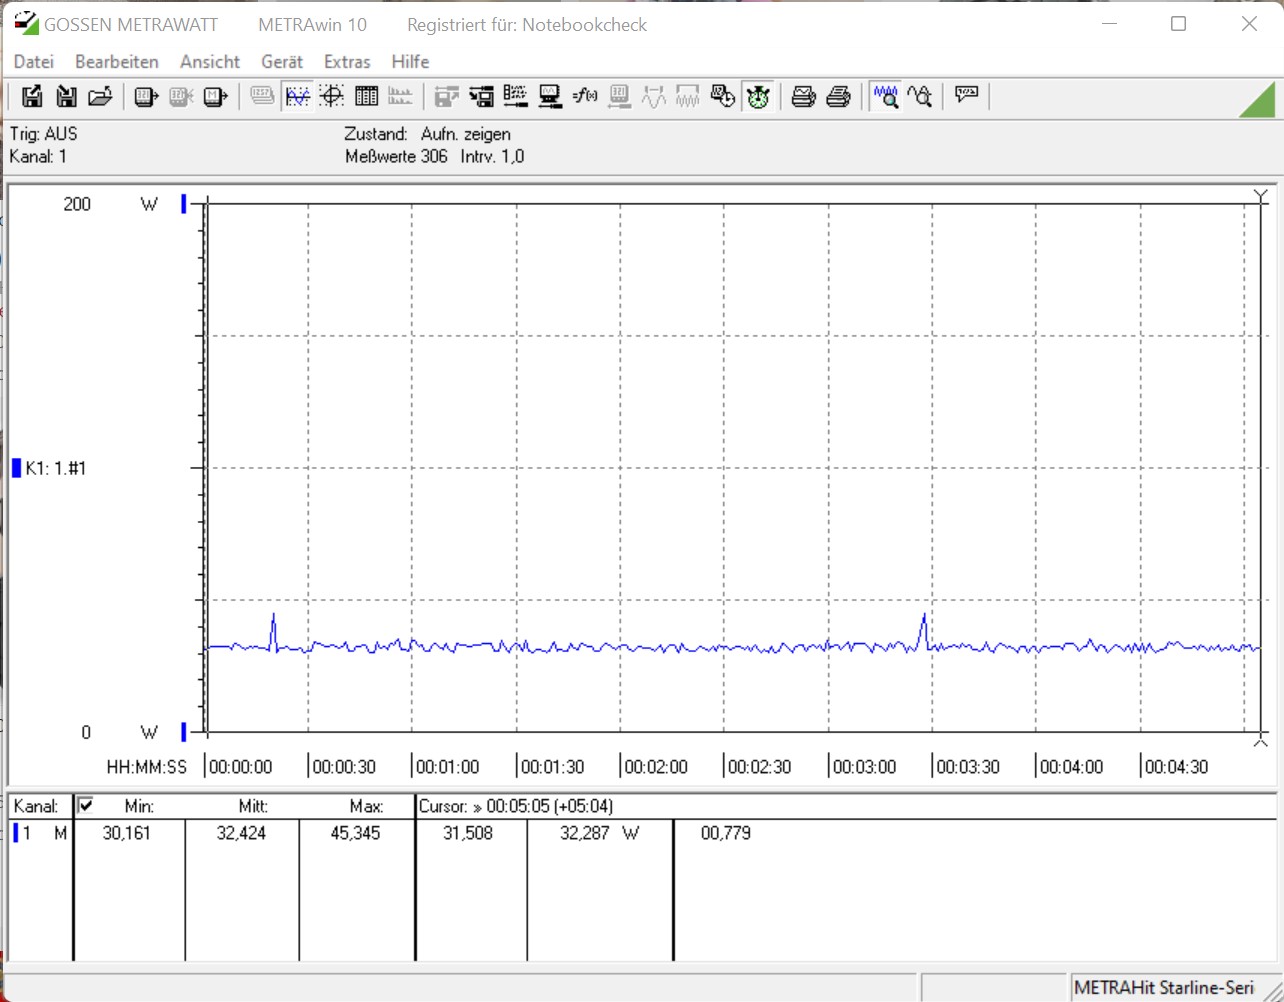
Task: Click the instrument memory M device icon
Action: coord(215,97)
